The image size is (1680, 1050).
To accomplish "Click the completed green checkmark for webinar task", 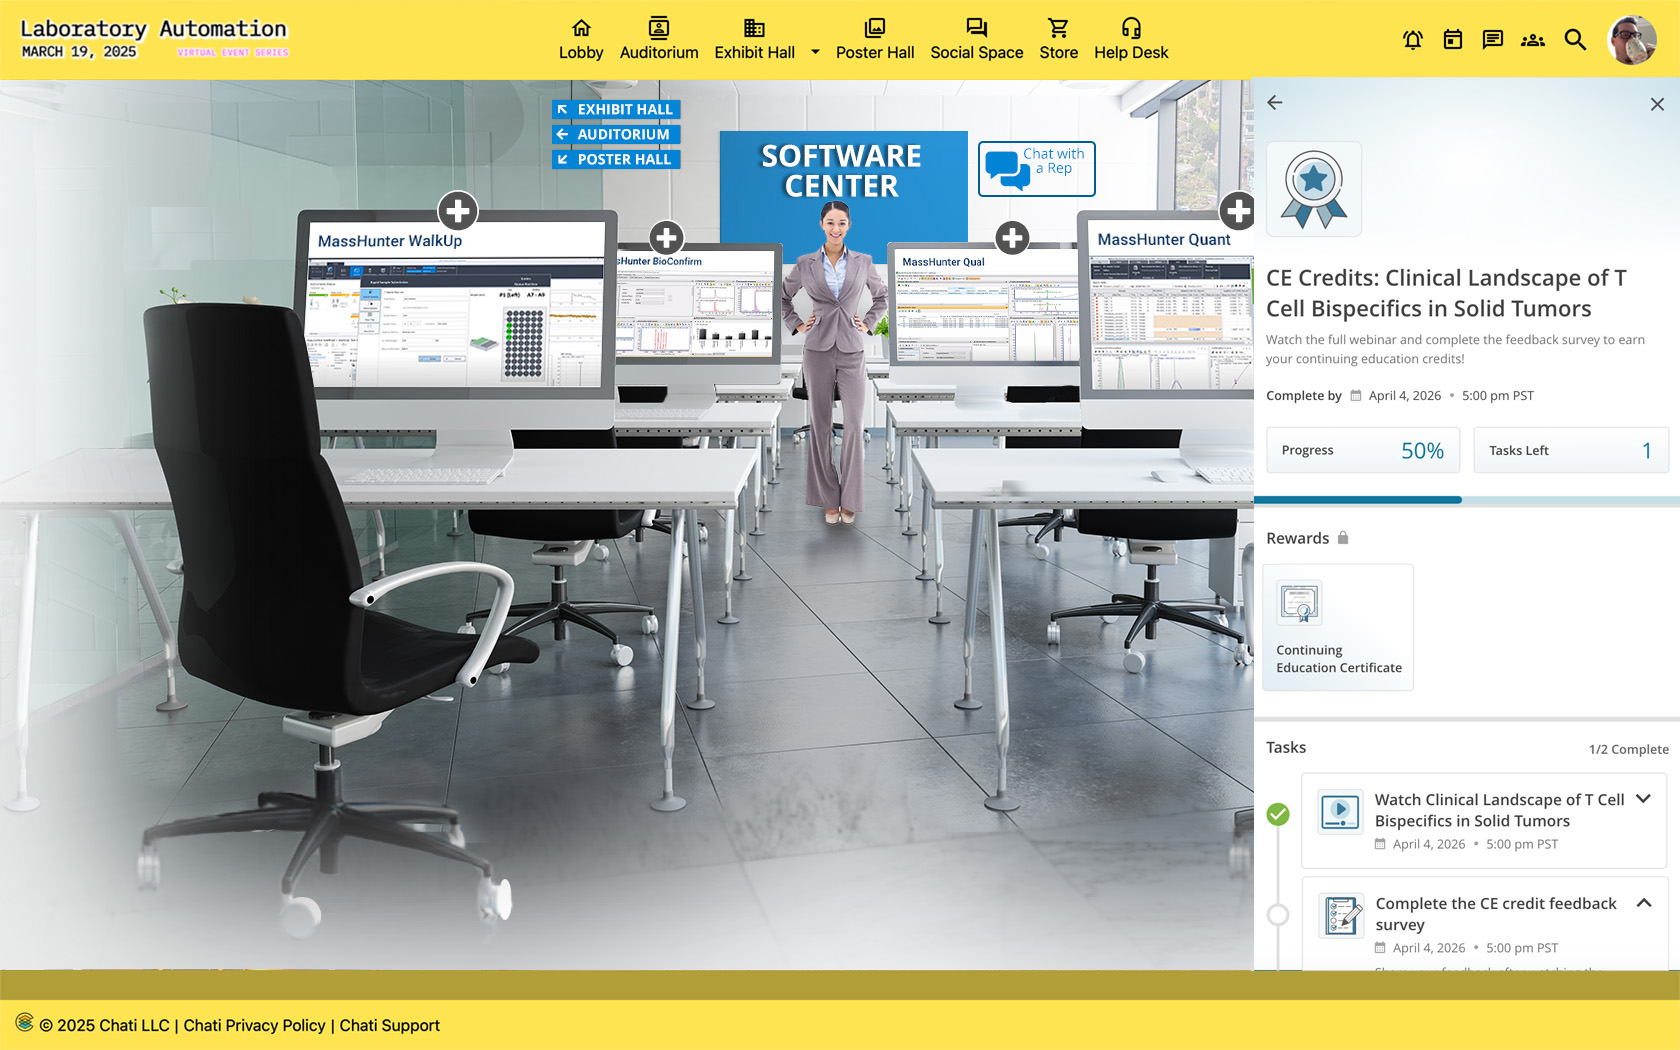I will click(1278, 814).
